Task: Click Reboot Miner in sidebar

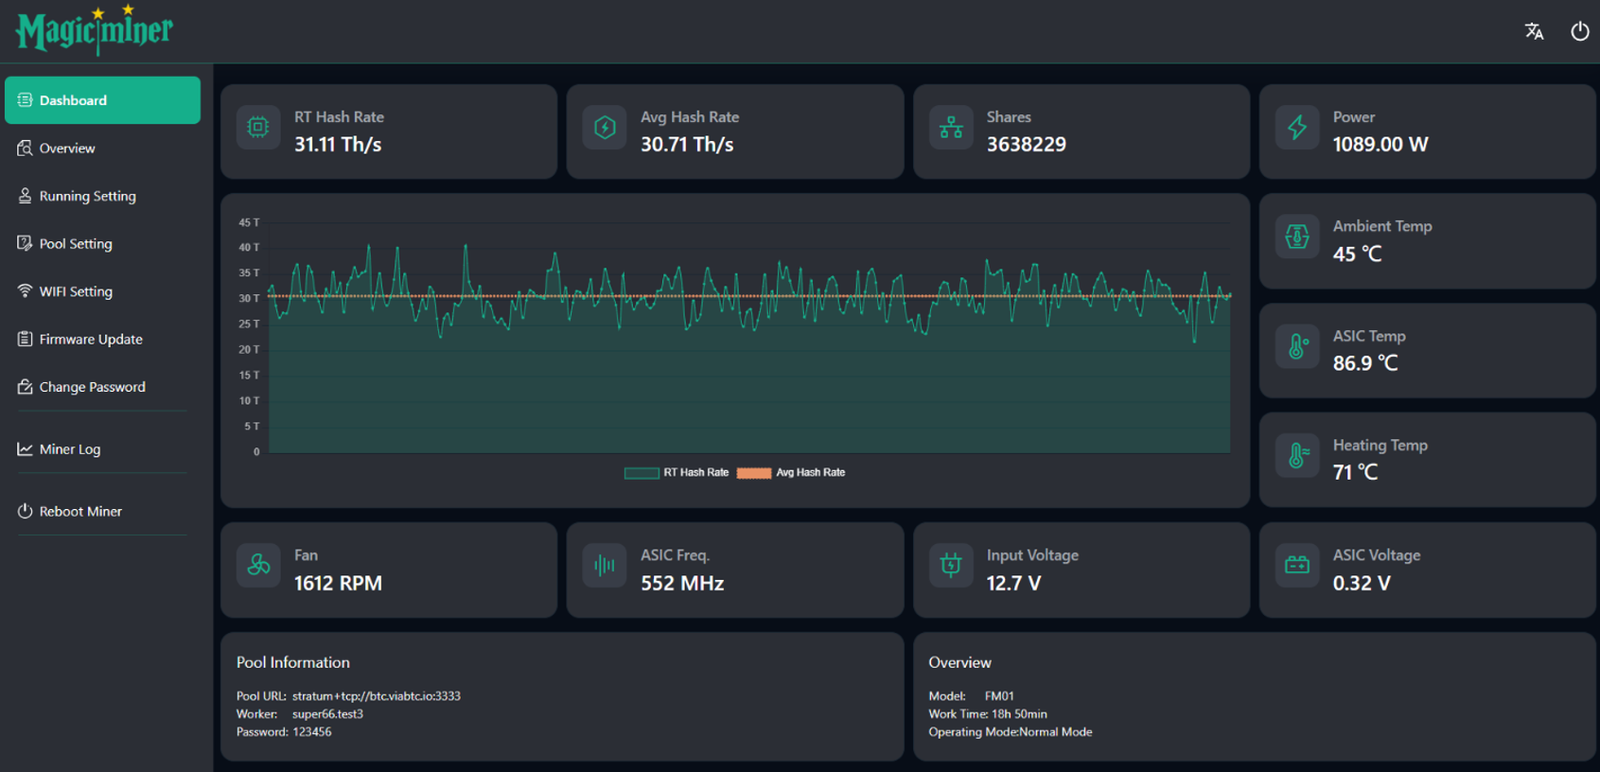Action: click(80, 512)
